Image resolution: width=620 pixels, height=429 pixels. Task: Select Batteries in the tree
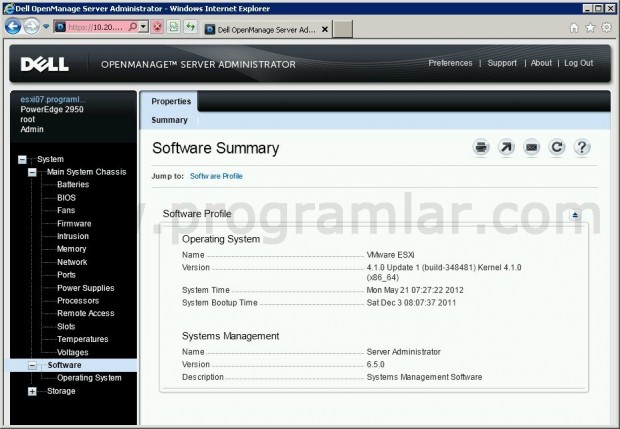pyautogui.click(x=73, y=184)
